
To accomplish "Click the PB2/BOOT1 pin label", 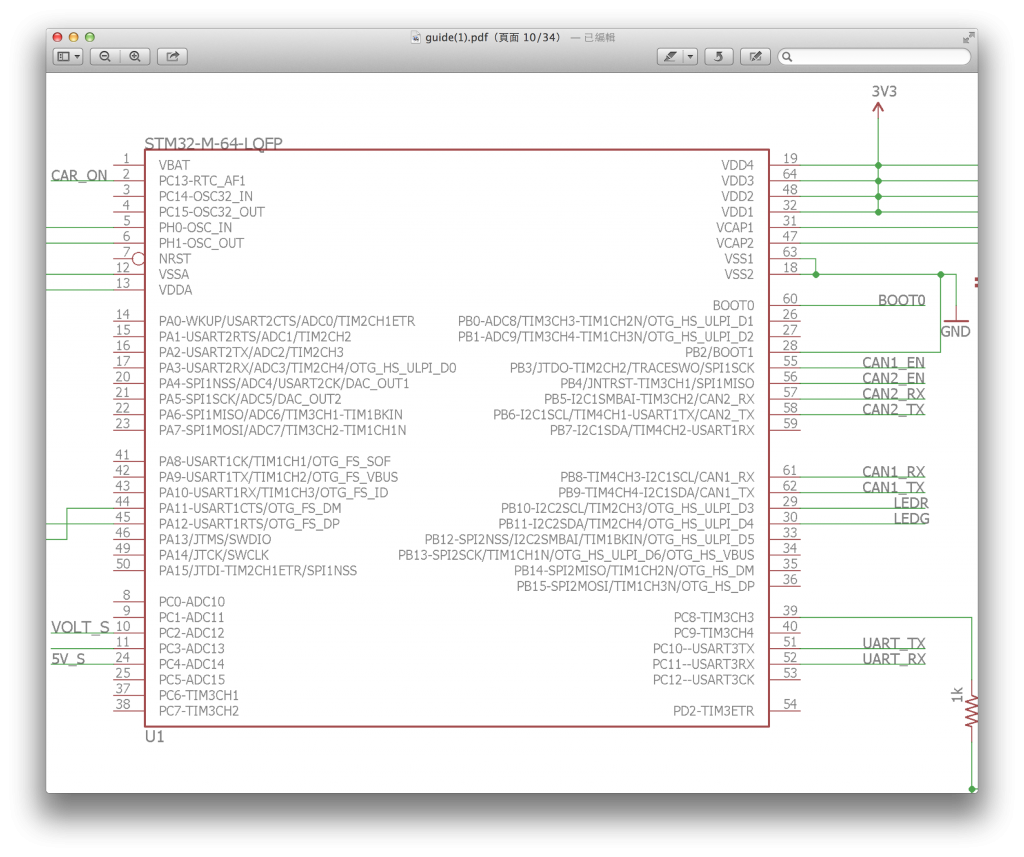I will point(719,352).
